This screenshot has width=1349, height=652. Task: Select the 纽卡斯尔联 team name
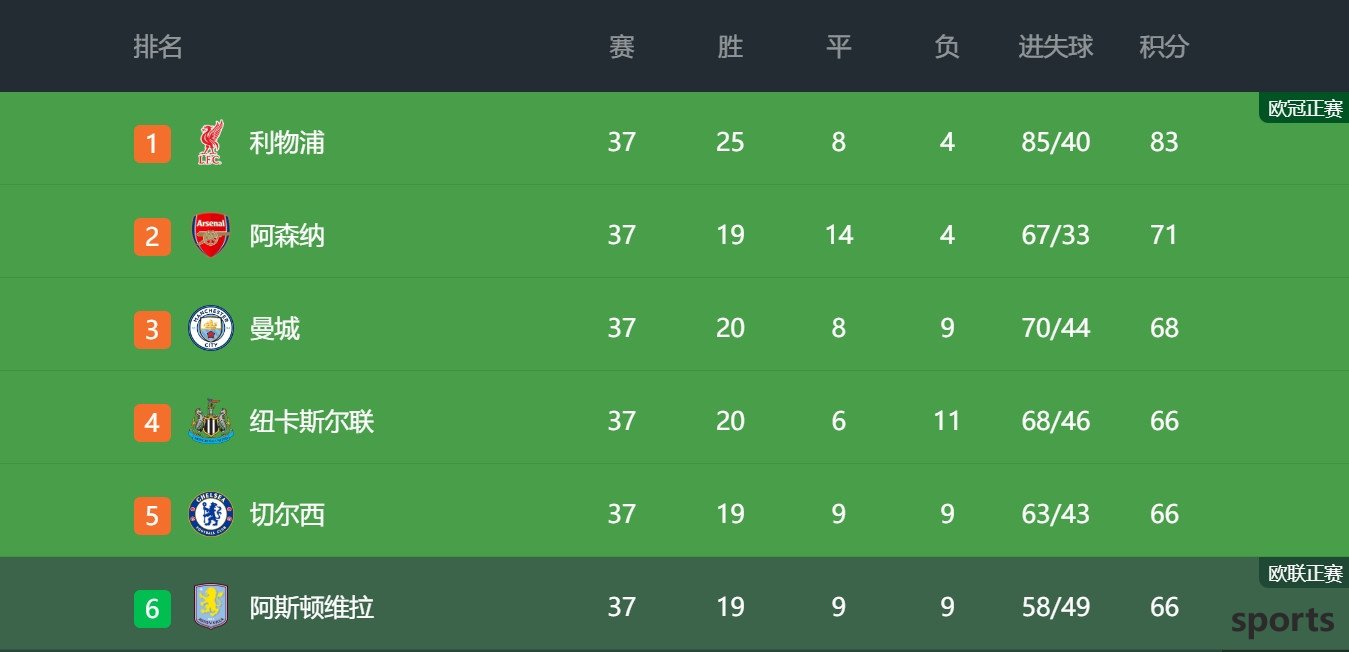point(312,422)
